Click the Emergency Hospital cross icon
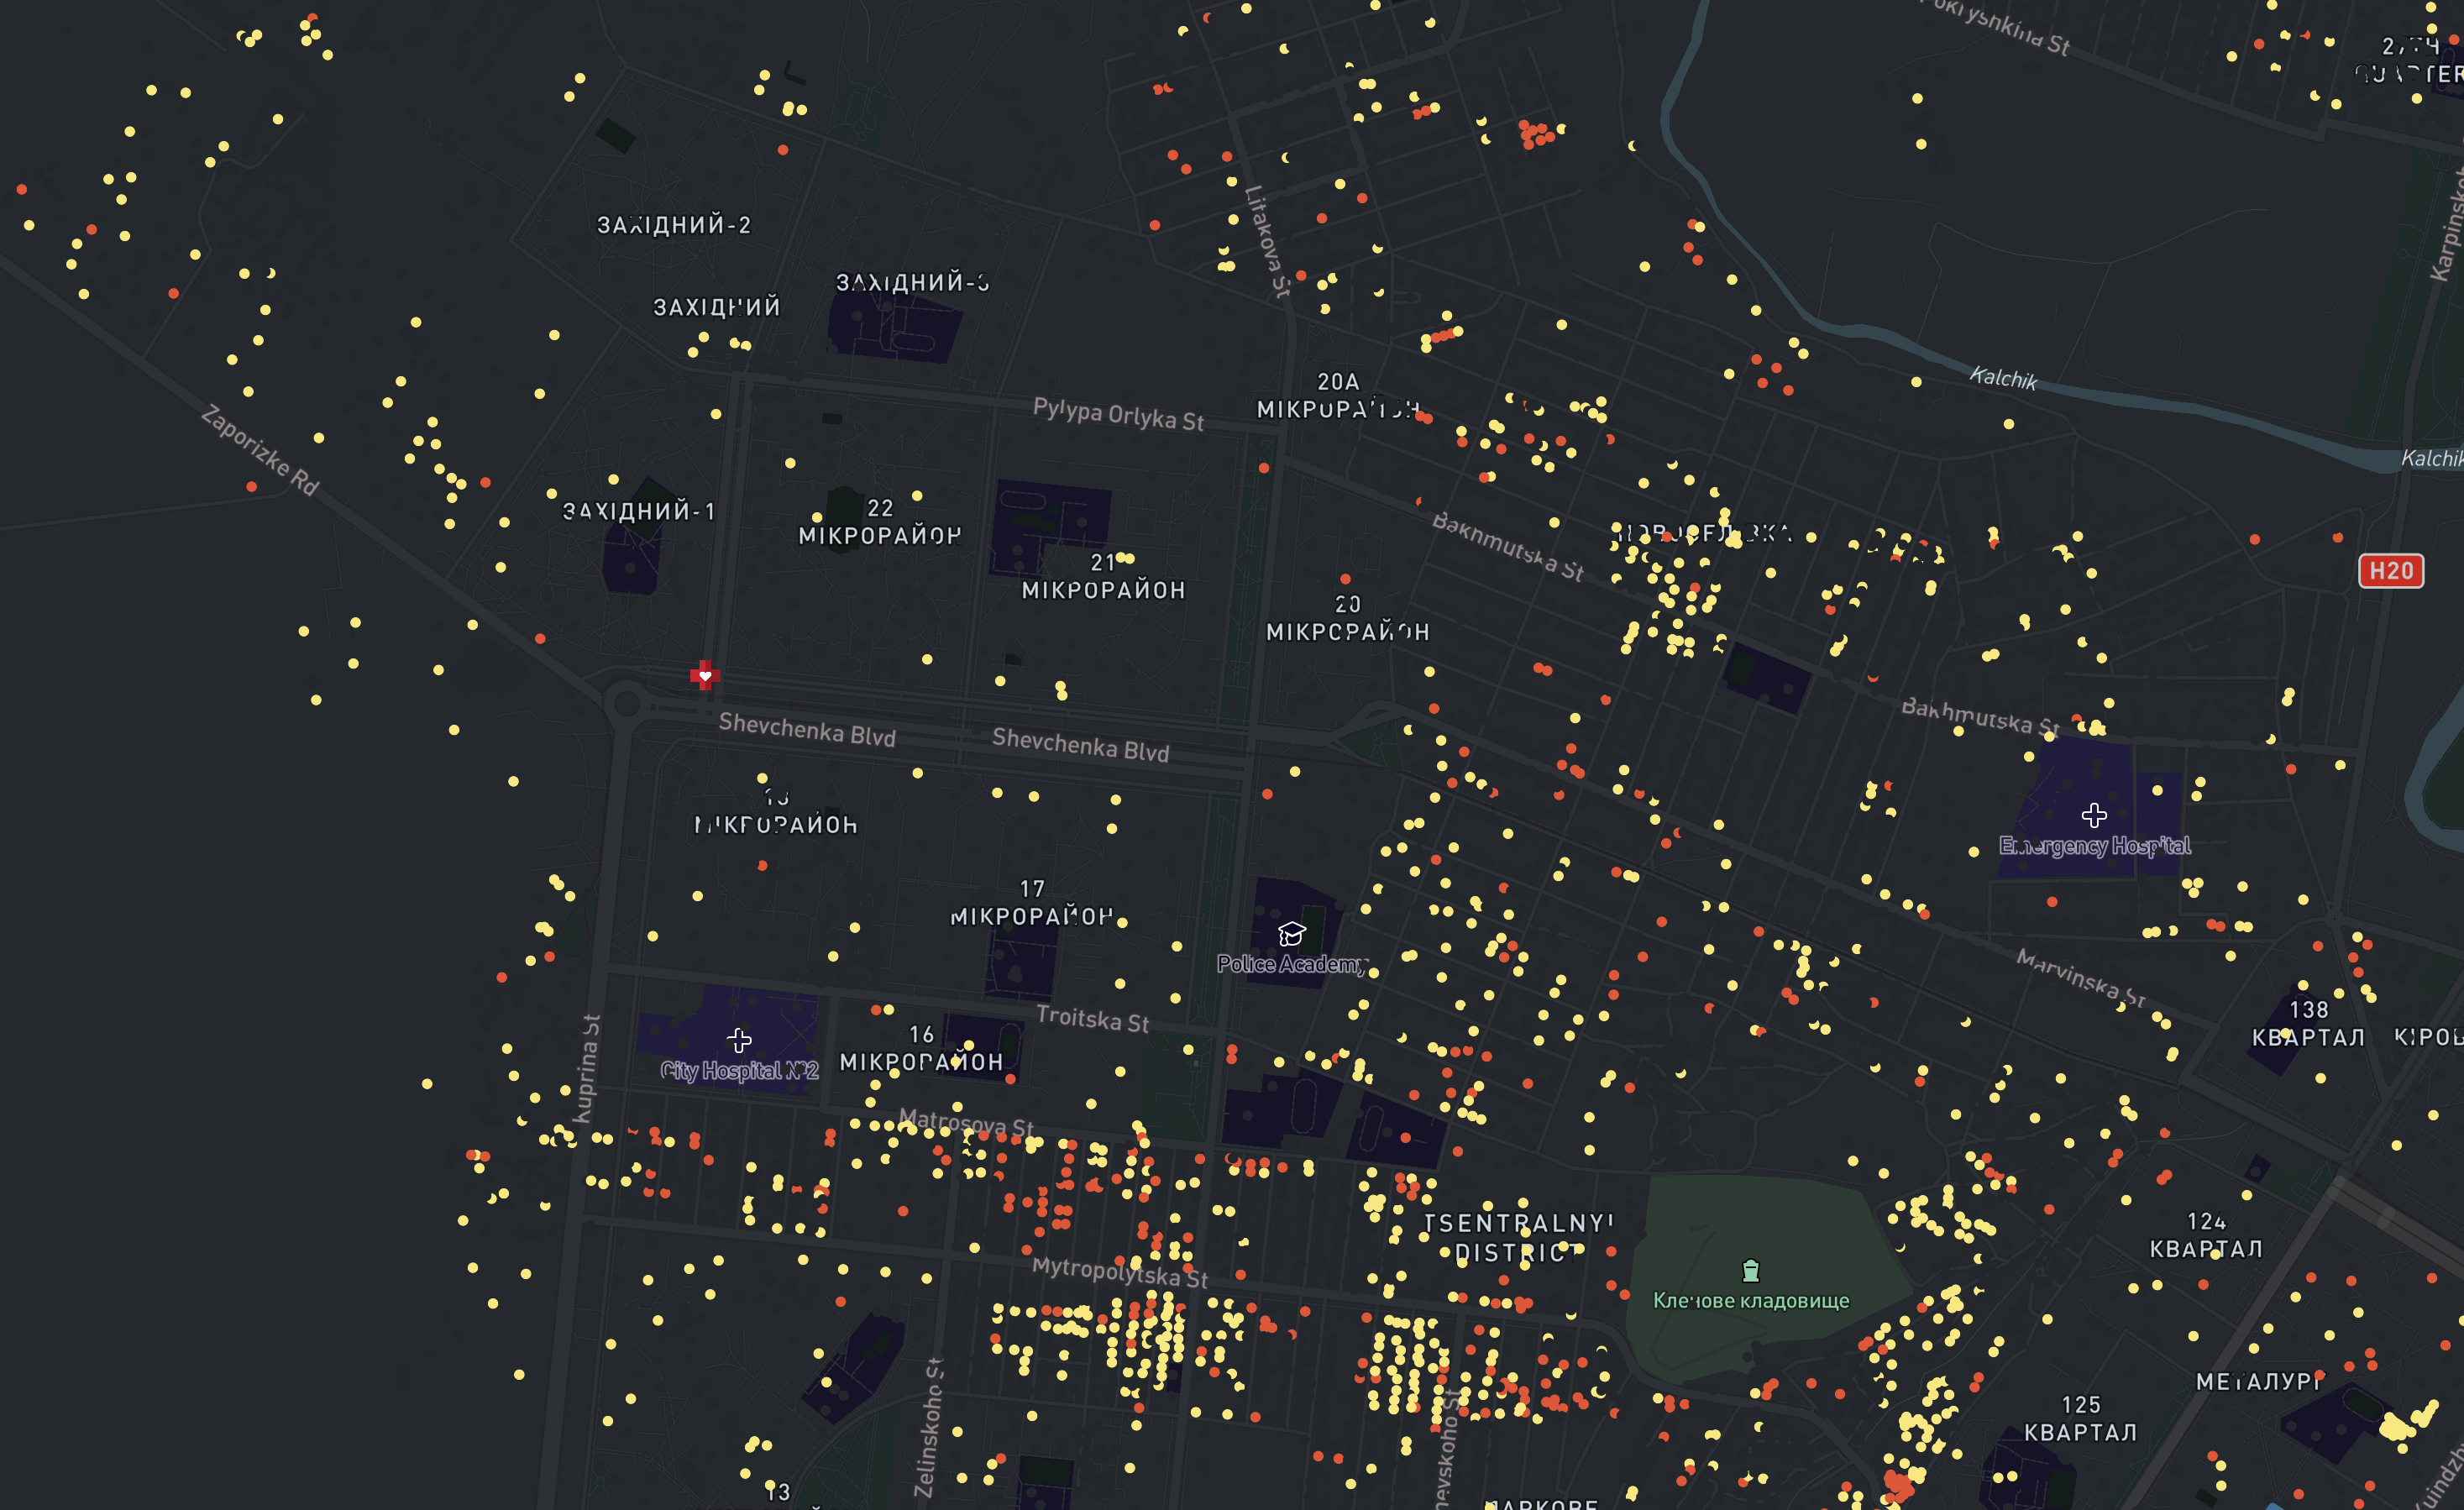Image resolution: width=2464 pixels, height=1510 pixels. [x=2094, y=816]
